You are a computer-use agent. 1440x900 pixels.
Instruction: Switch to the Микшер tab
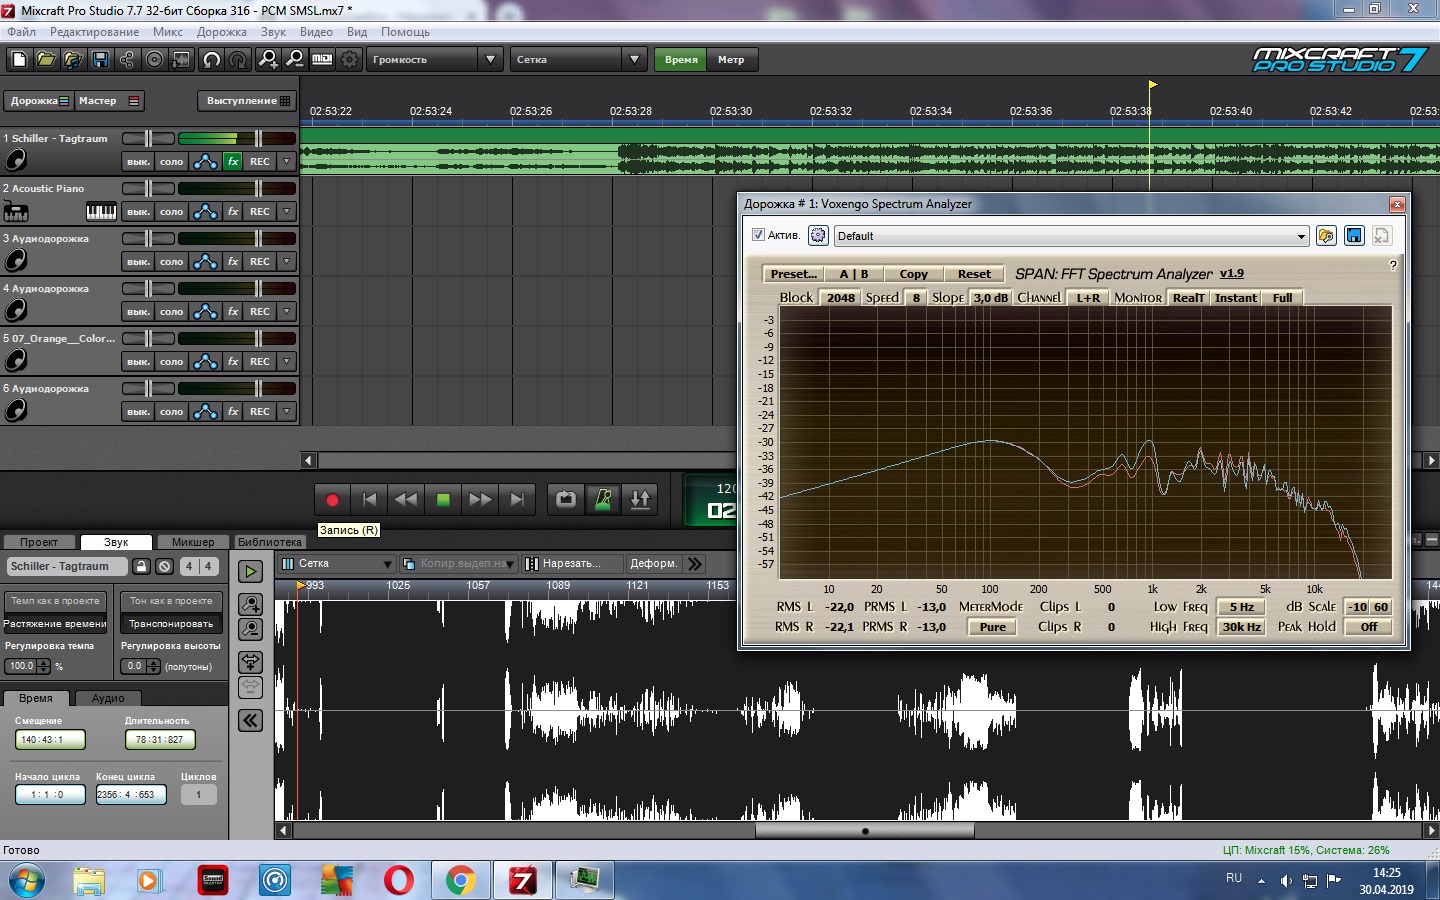click(x=193, y=542)
